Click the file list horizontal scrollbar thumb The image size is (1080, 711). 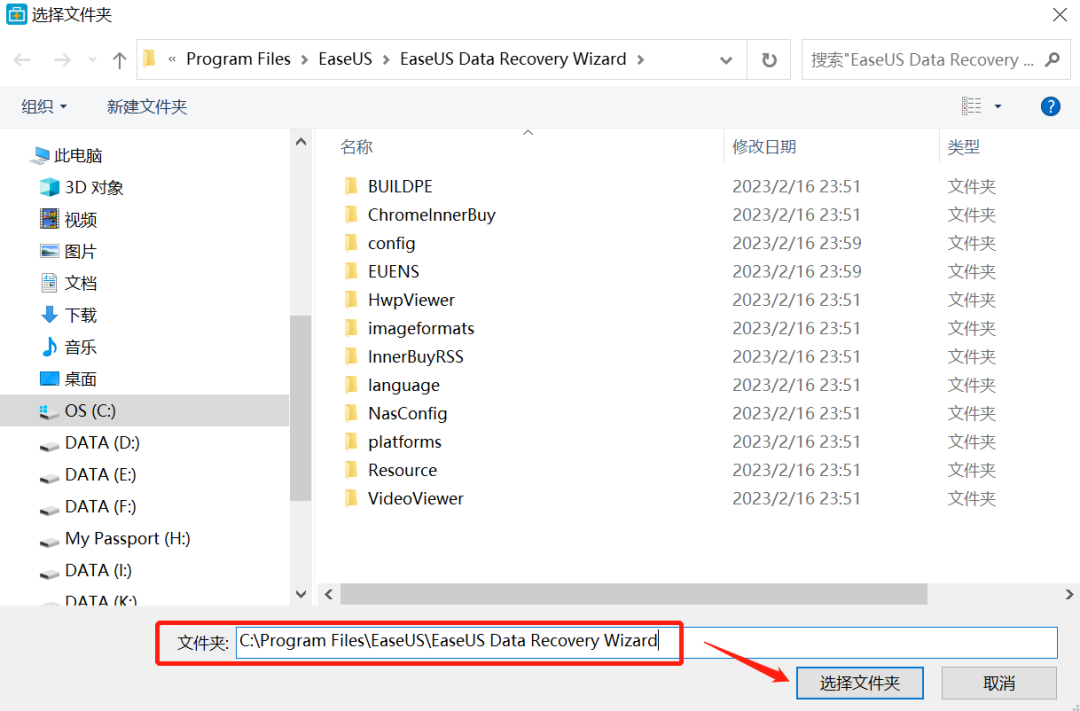coord(634,594)
